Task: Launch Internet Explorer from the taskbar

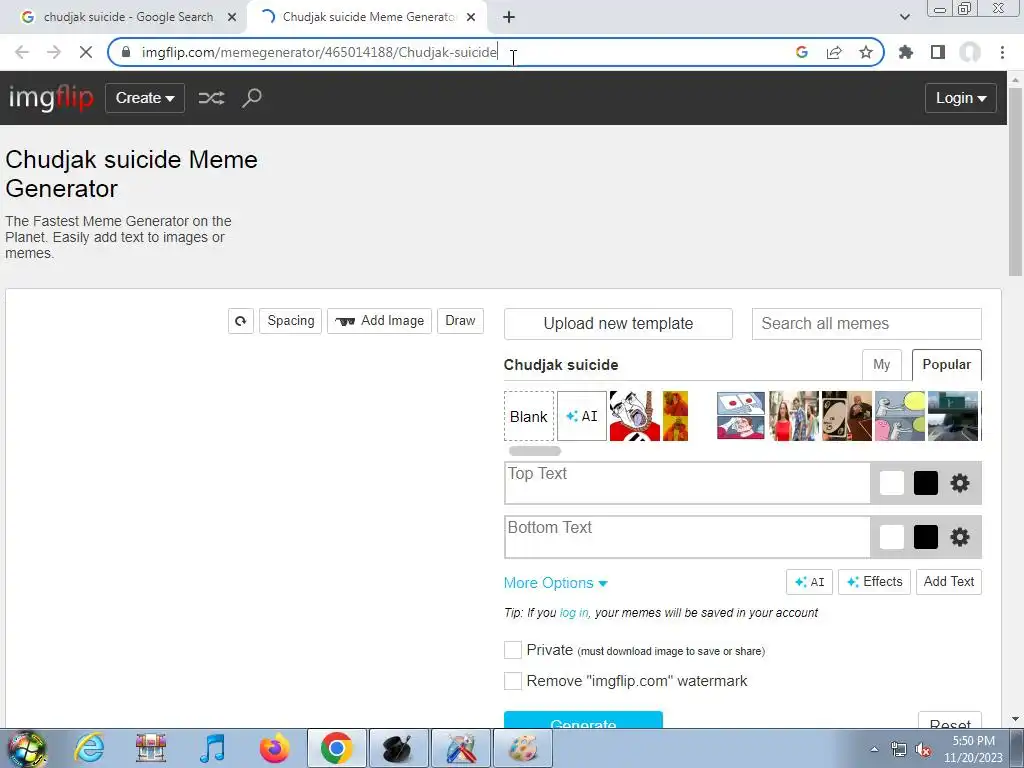Action: point(89,748)
